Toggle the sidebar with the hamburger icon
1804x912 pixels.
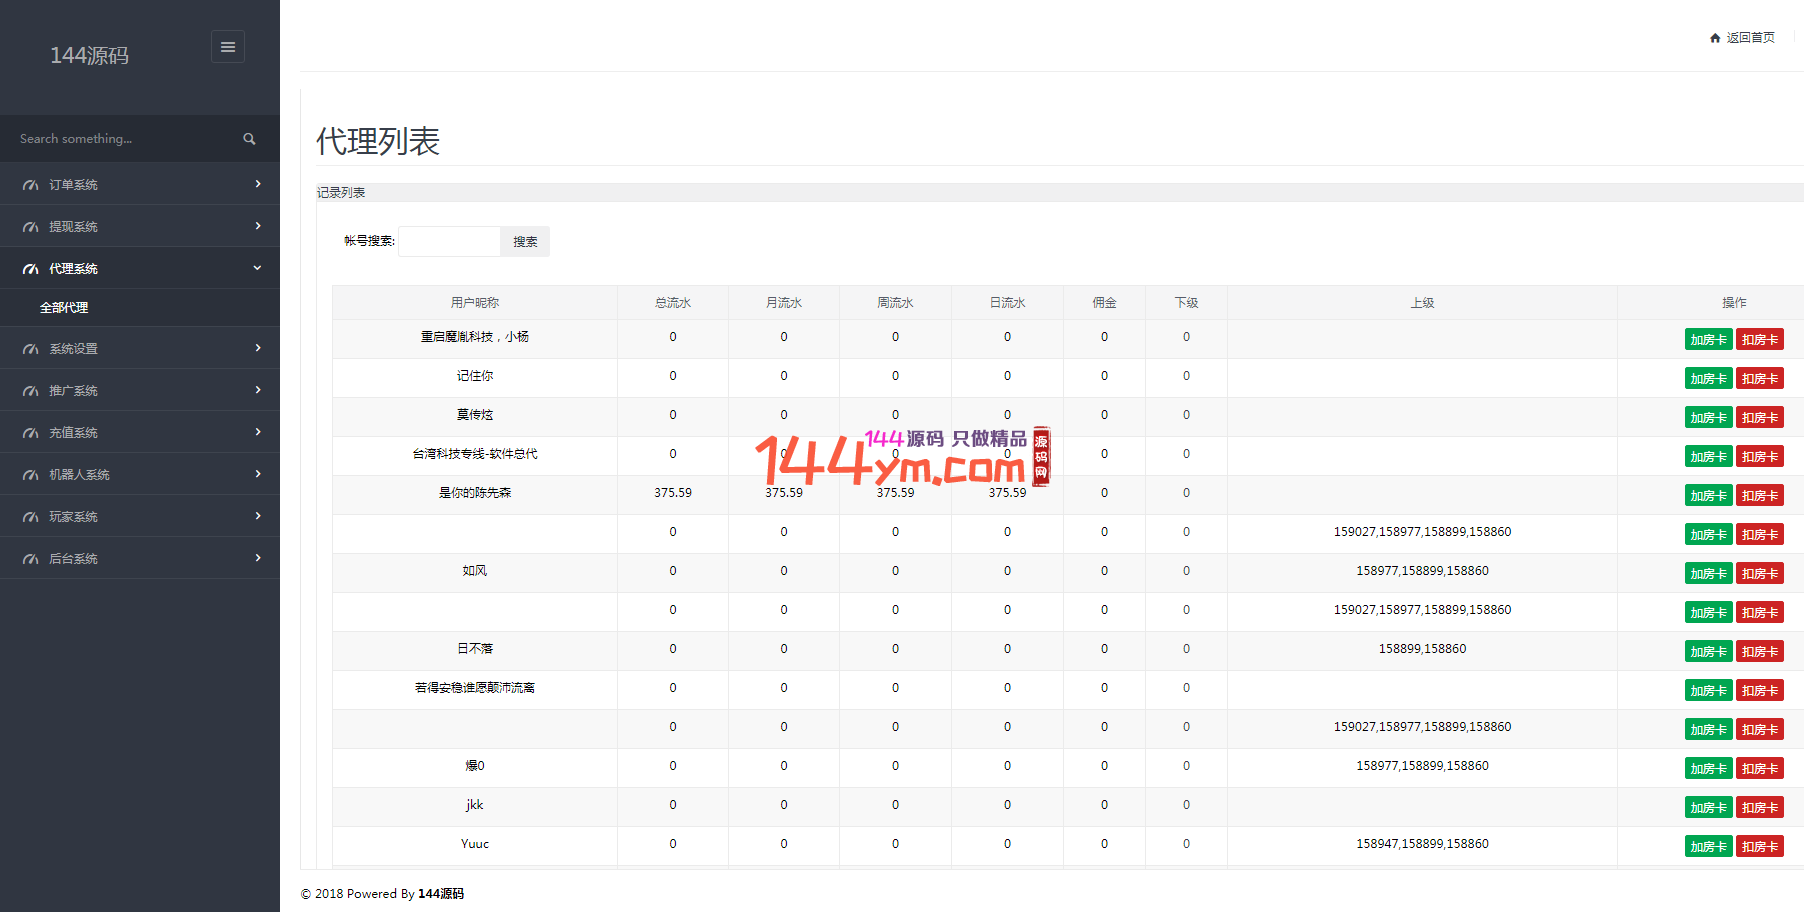pyautogui.click(x=228, y=47)
